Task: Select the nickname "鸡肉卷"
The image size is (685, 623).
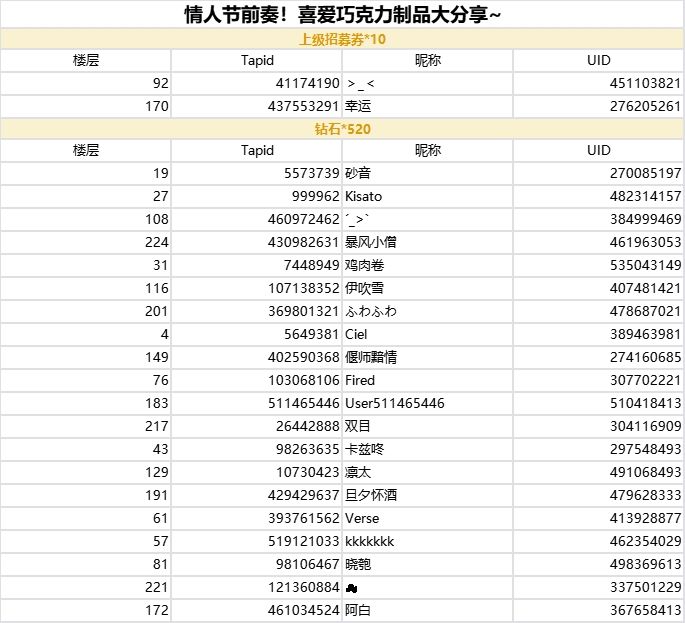Action: click(x=365, y=265)
